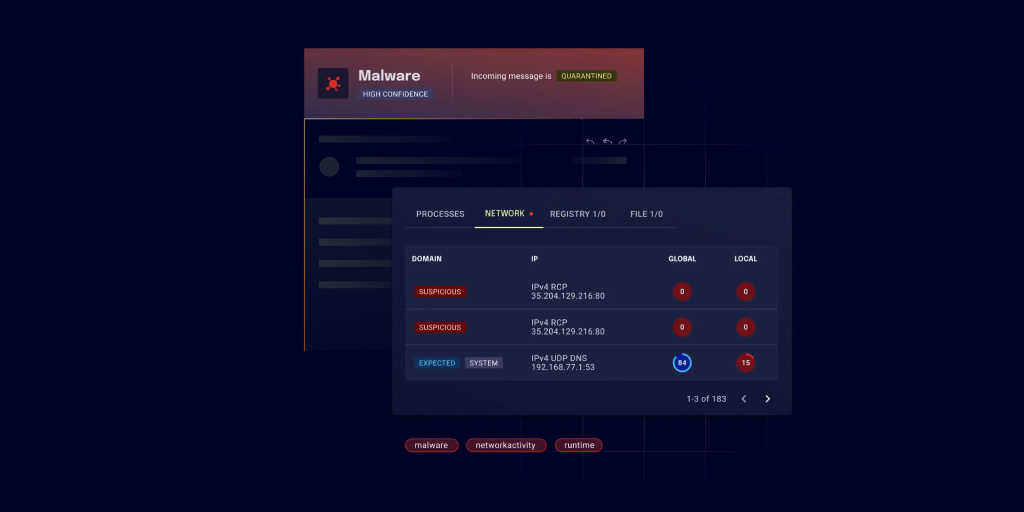The height and width of the screenshot is (512, 1024).
Task: Select the runtime tag
Action: click(x=579, y=445)
